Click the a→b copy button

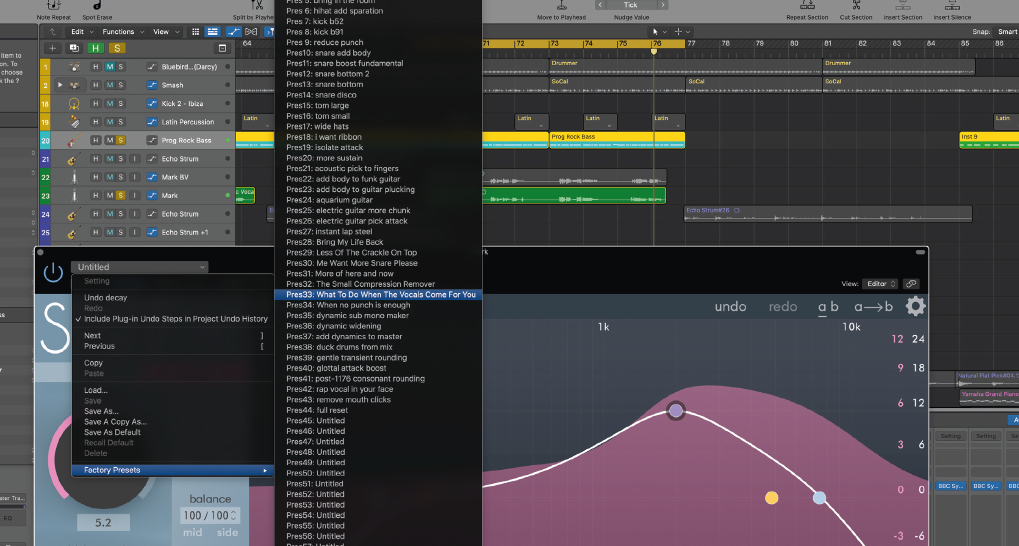(872, 307)
